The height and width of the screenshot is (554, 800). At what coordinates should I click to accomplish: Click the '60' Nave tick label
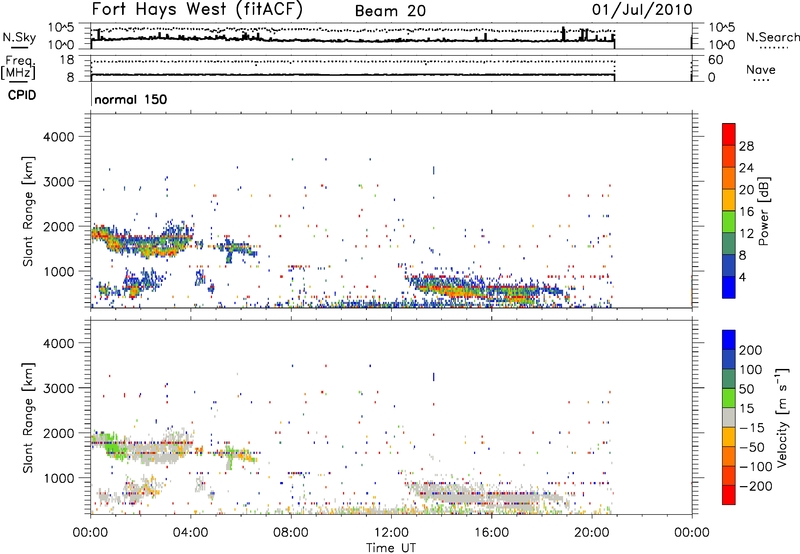point(715,60)
